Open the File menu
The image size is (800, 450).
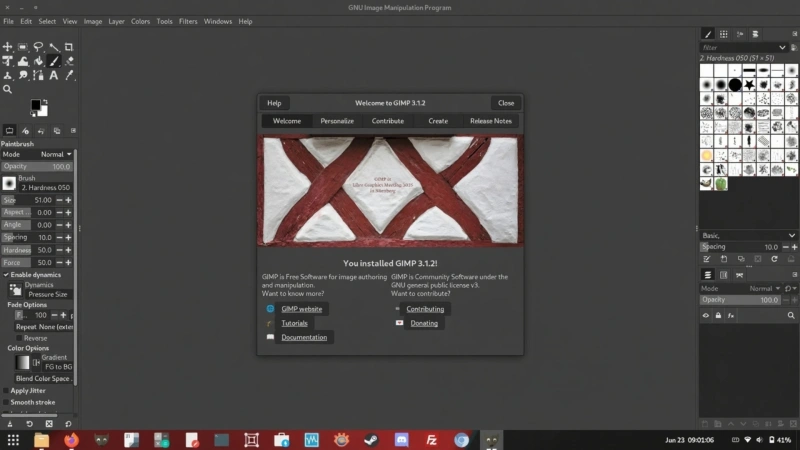tap(8, 21)
